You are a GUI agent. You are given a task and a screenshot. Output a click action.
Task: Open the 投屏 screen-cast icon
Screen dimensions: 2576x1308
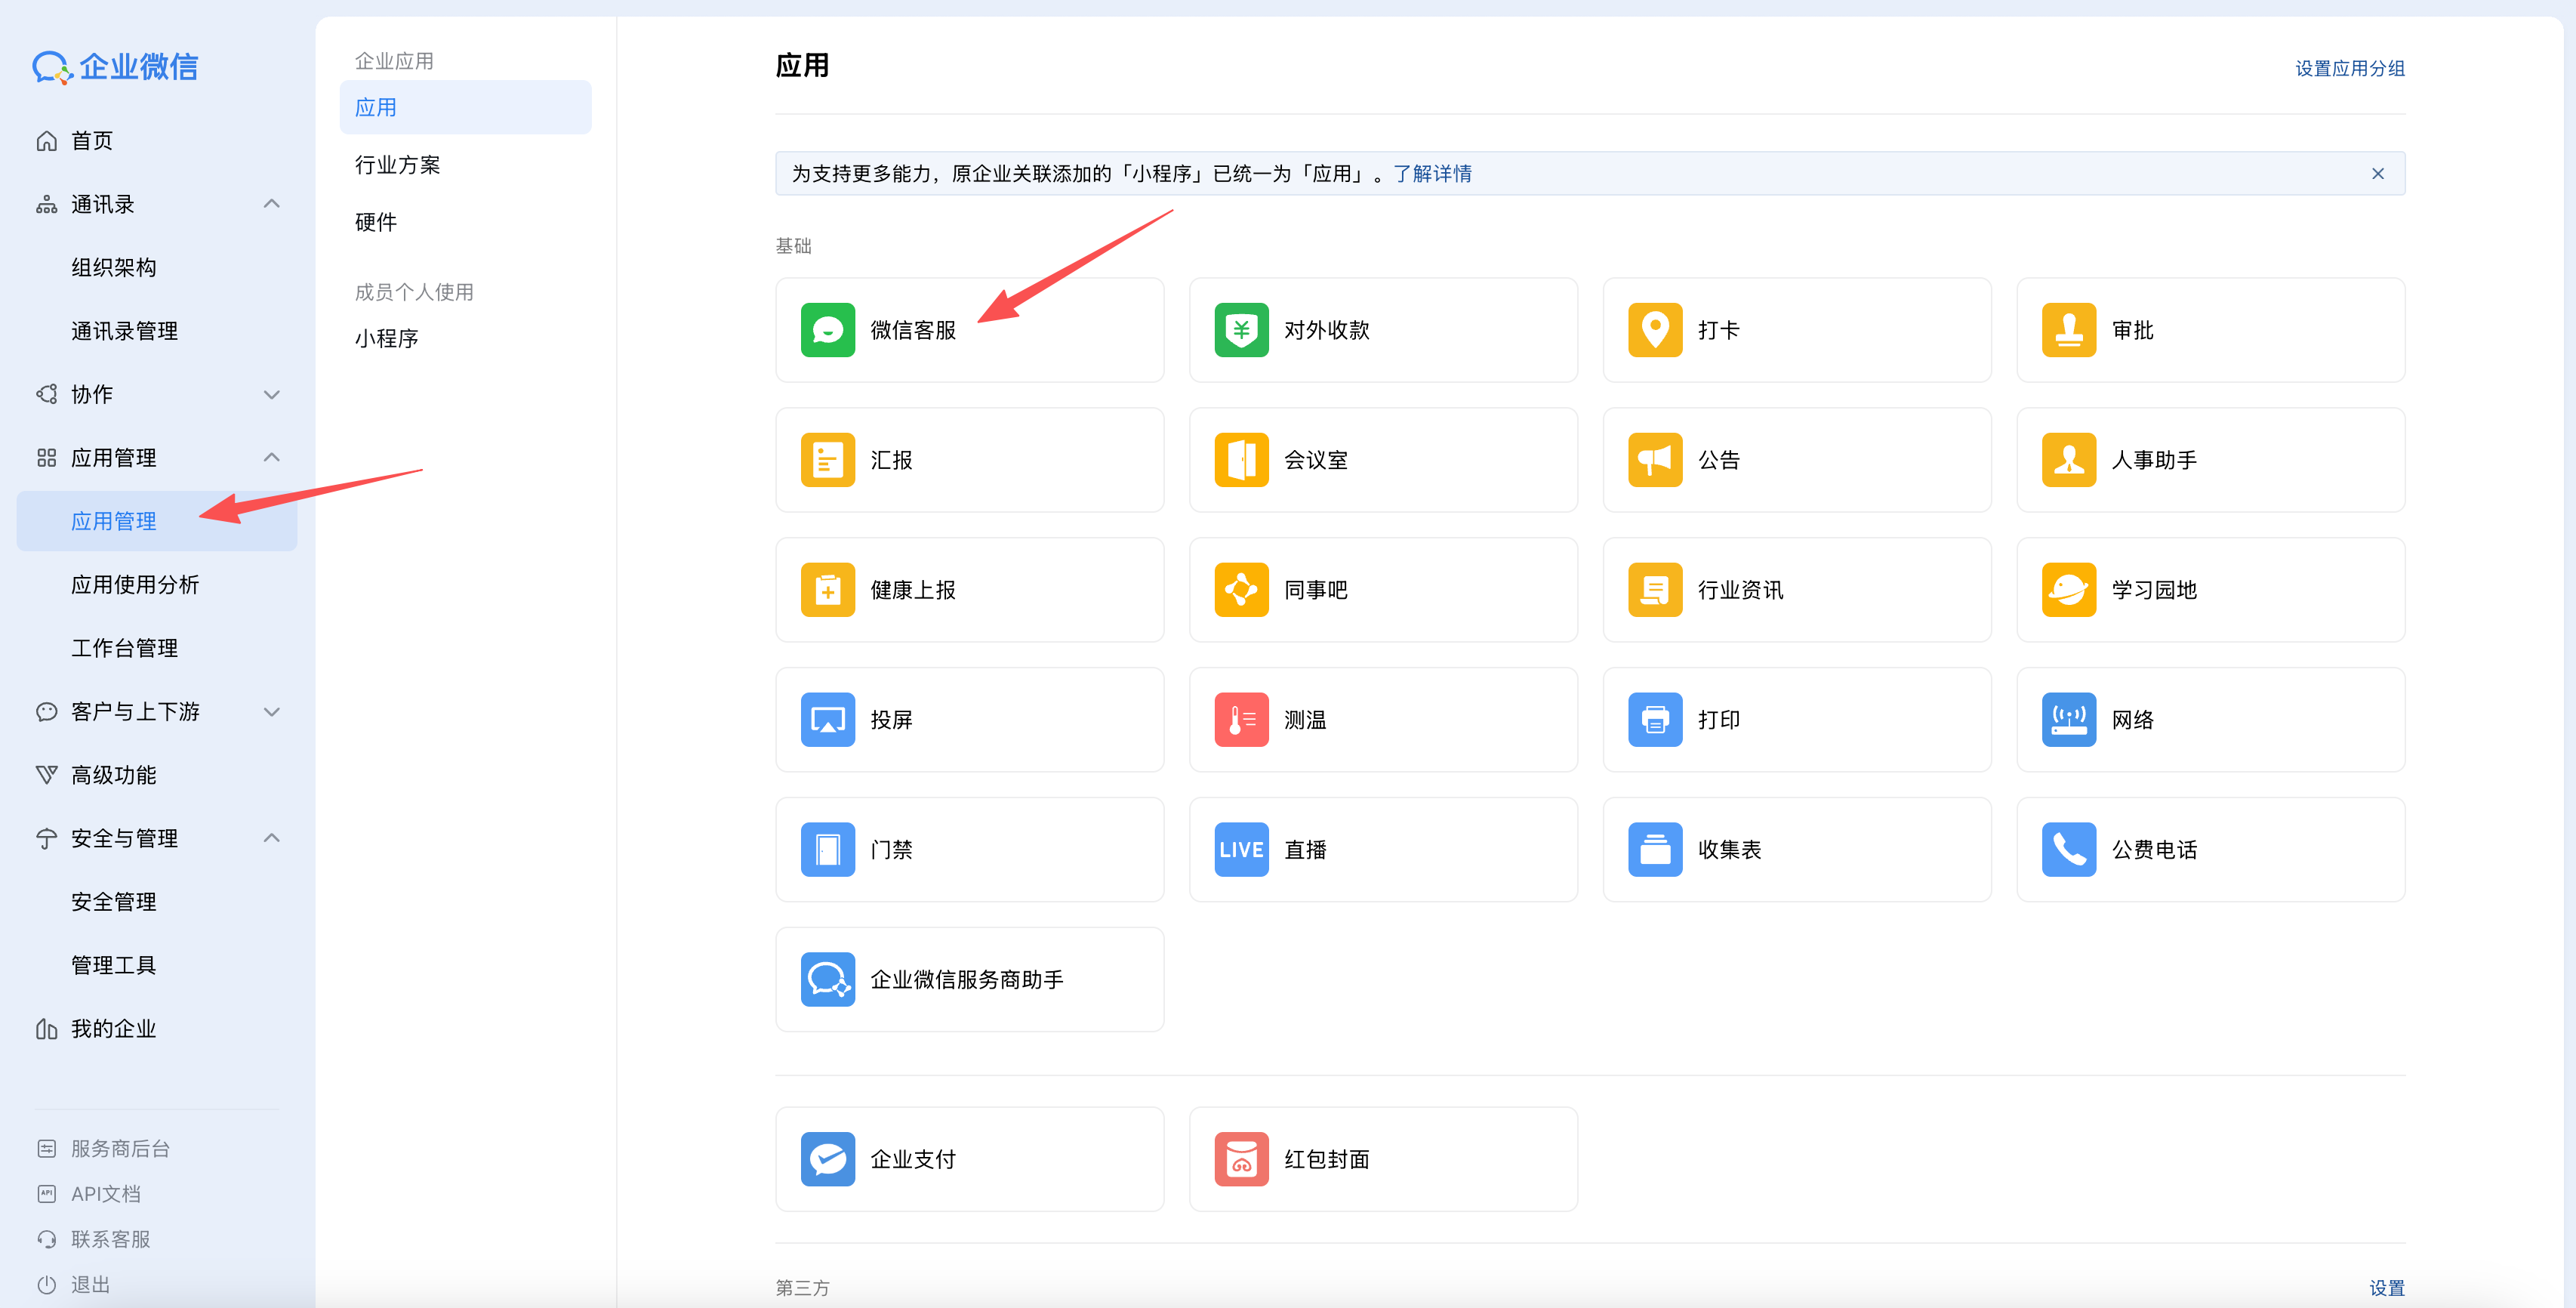click(x=827, y=720)
